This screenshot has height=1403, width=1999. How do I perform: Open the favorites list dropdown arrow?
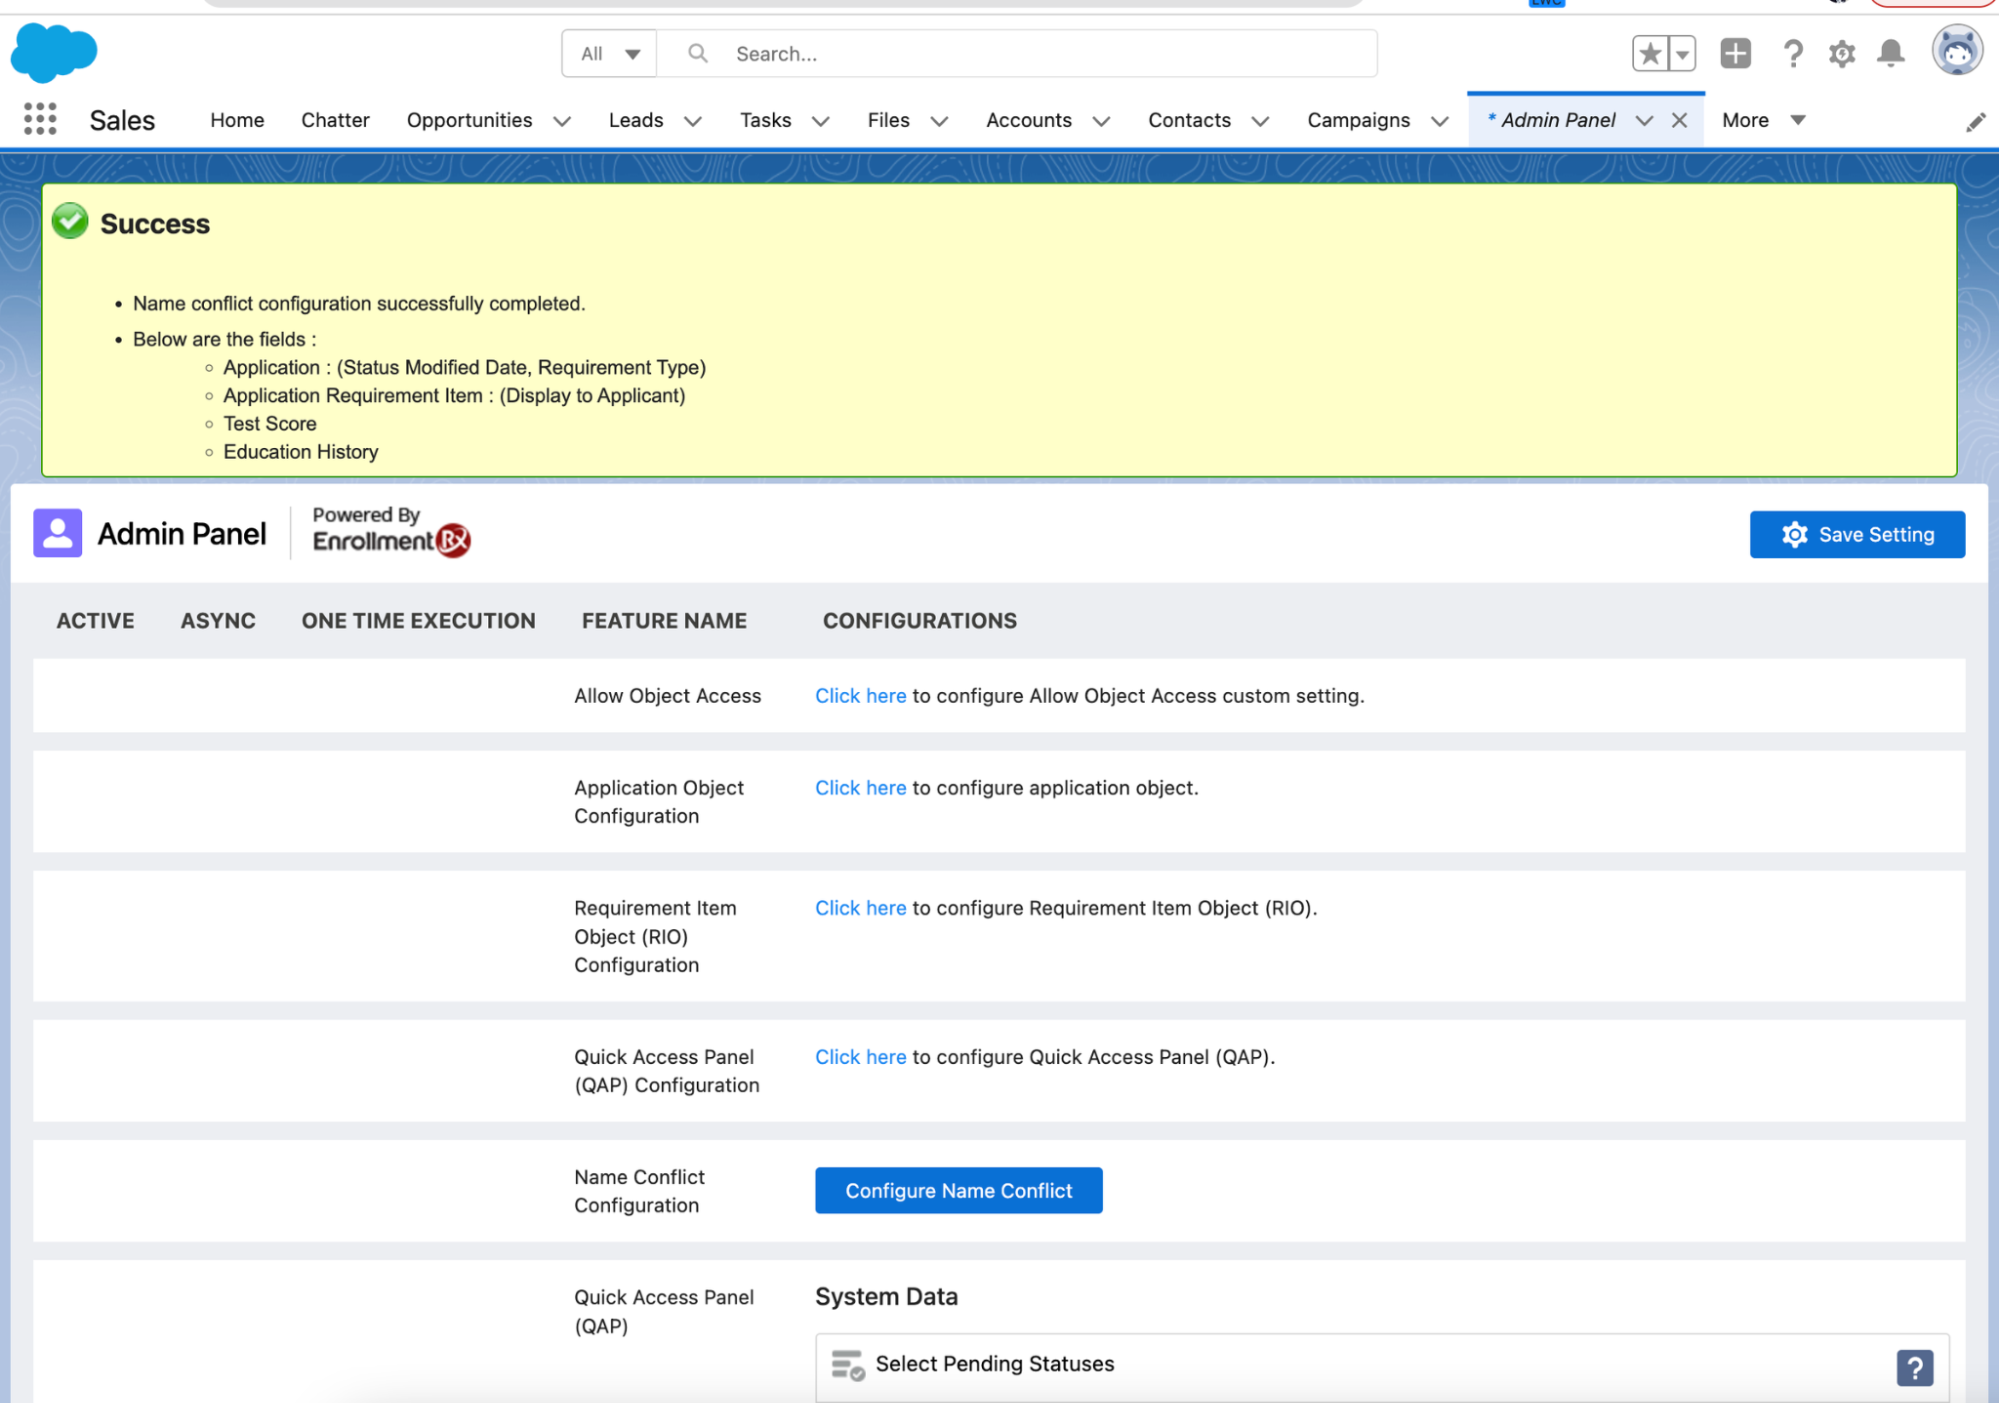tap(1683, 54)
